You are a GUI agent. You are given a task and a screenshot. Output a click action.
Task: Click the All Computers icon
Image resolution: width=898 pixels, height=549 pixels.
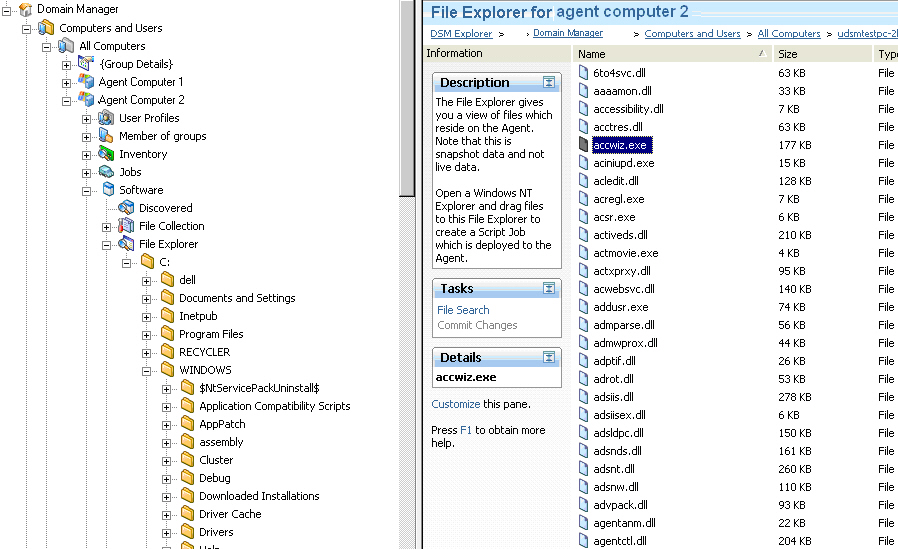(66, 45)
